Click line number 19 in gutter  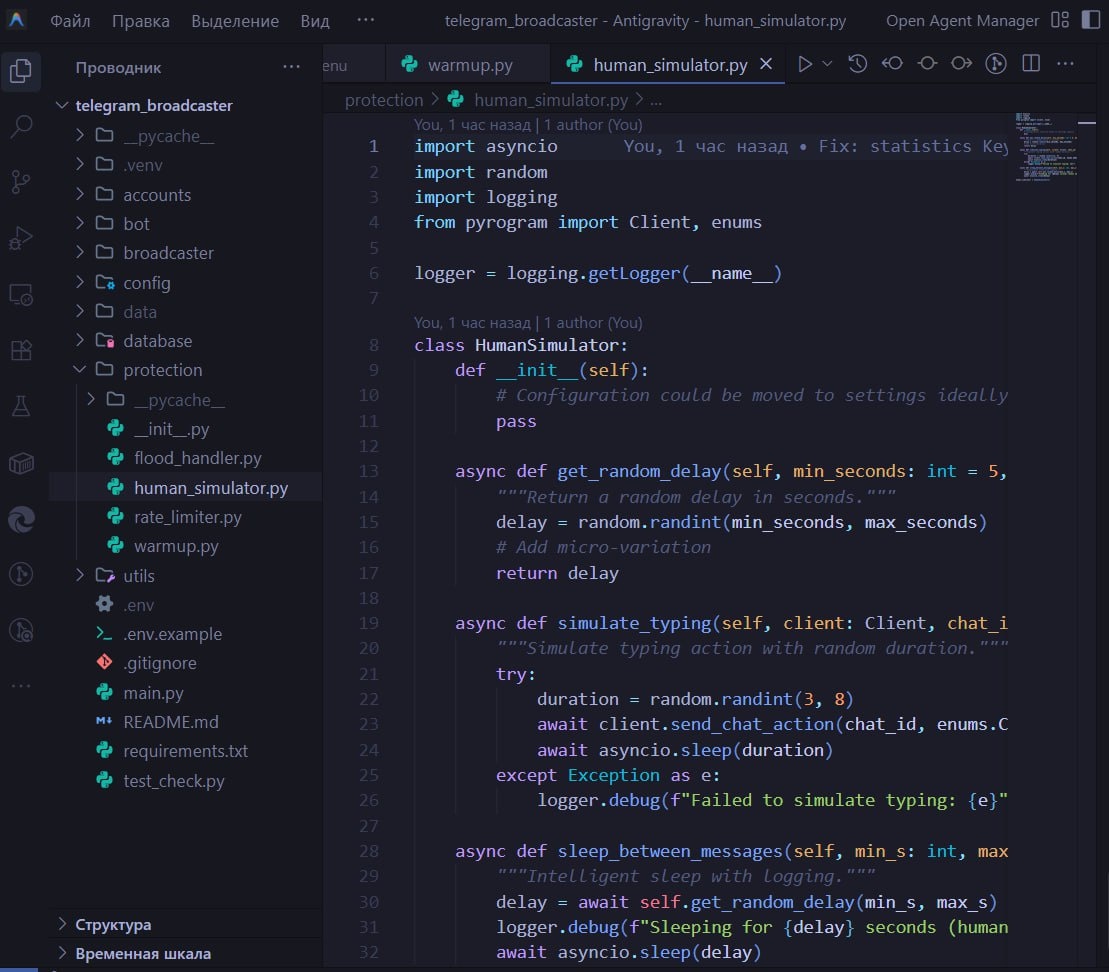click(368, 623)
